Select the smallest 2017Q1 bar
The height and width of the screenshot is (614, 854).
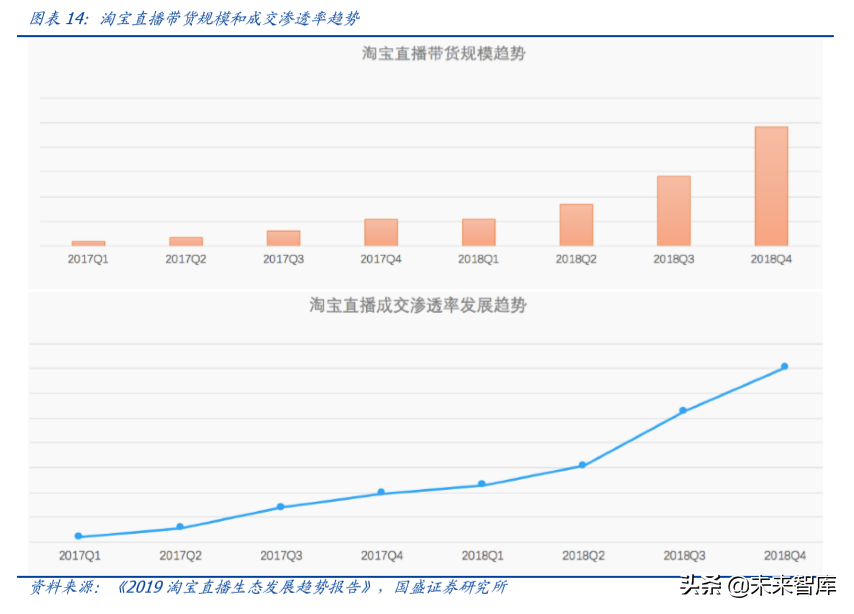click(x=87, y=242)
